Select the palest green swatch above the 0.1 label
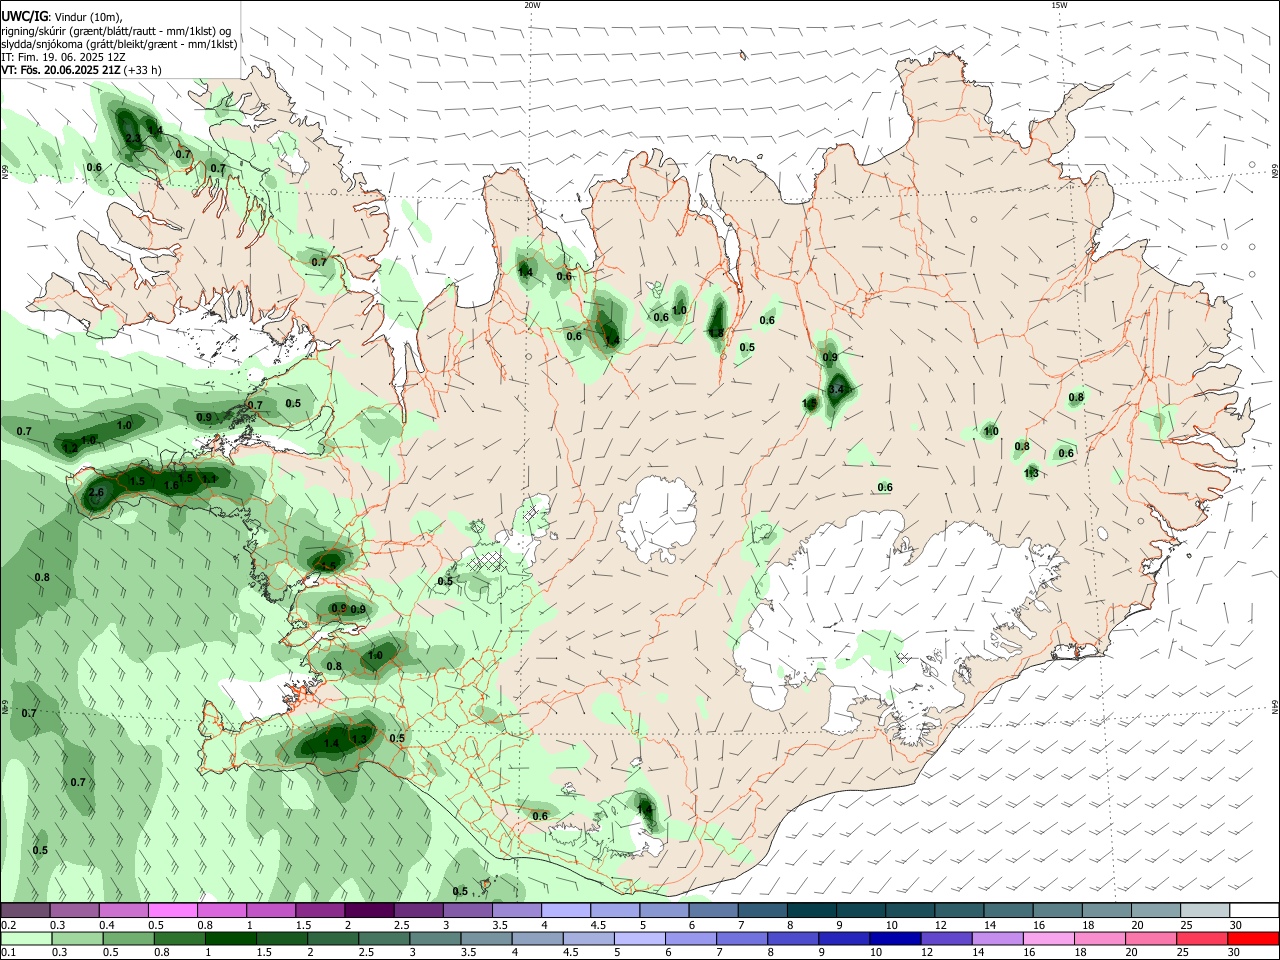 (x=26, y=939)
